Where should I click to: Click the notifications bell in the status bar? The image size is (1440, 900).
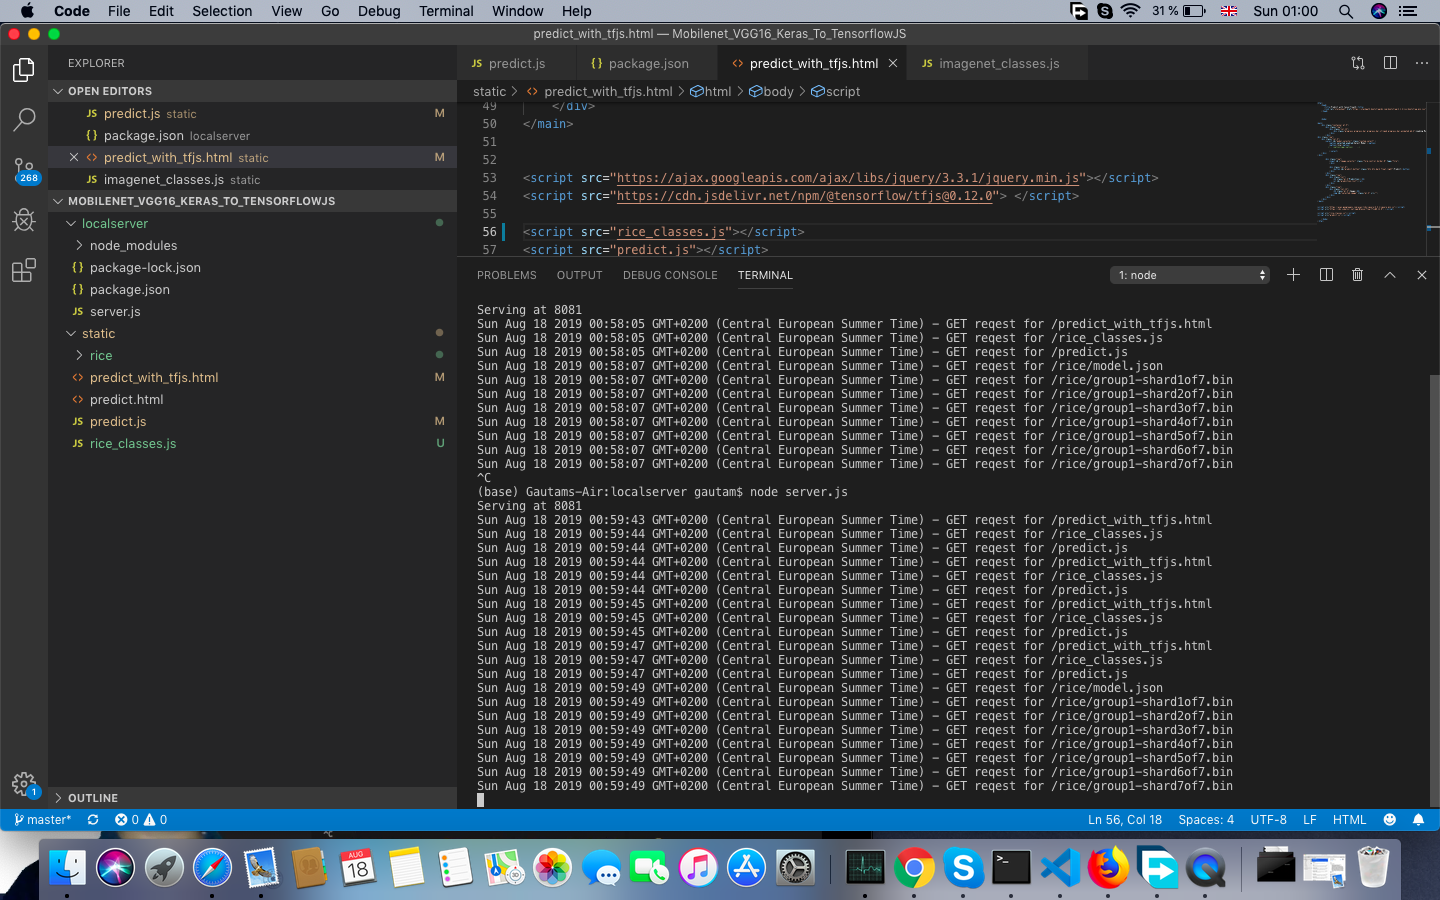pyautogui.click(x=1418, y=819)
